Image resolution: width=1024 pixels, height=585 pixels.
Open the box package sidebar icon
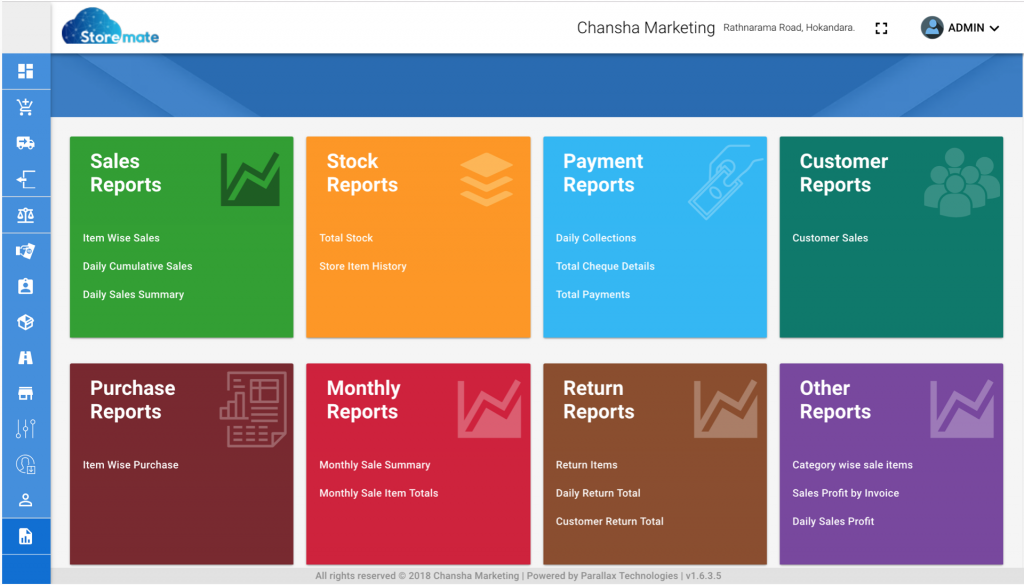[x=25, y=322]
